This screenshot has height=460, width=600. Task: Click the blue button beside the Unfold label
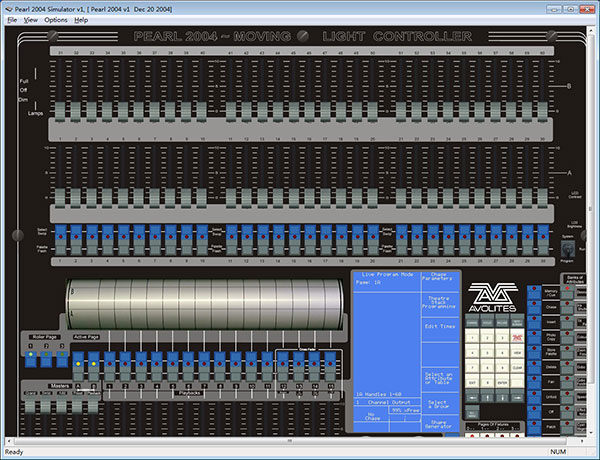pos(534,397)
